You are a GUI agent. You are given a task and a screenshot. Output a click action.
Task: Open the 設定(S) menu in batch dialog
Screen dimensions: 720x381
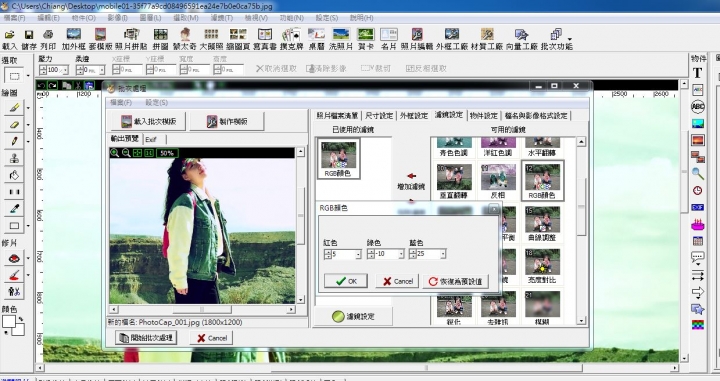pos(157,102)
